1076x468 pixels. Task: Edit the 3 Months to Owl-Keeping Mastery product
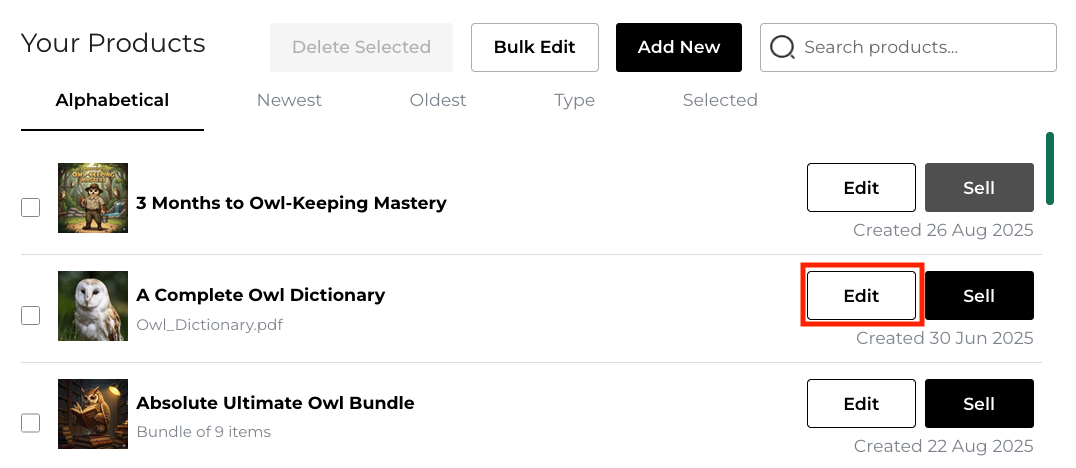[x=861, y=188]
